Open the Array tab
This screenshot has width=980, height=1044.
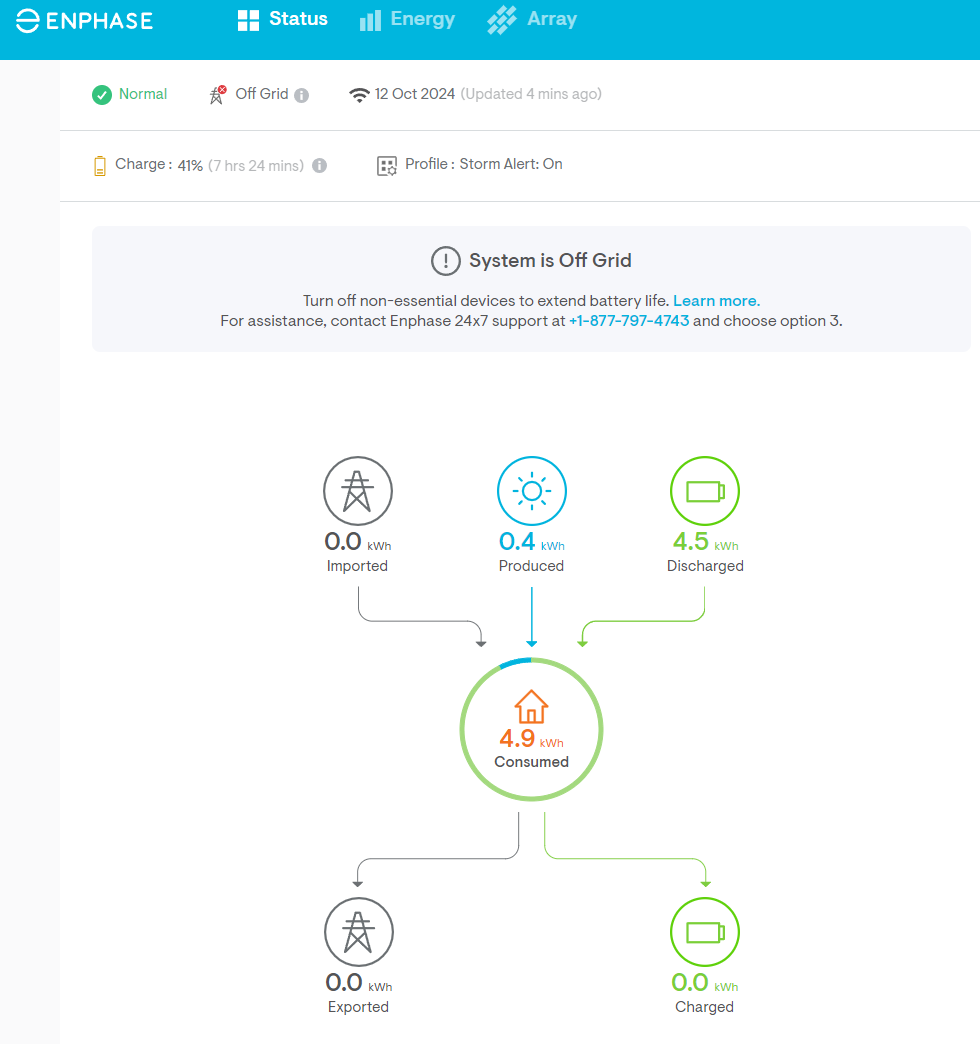tap(532, 20)
